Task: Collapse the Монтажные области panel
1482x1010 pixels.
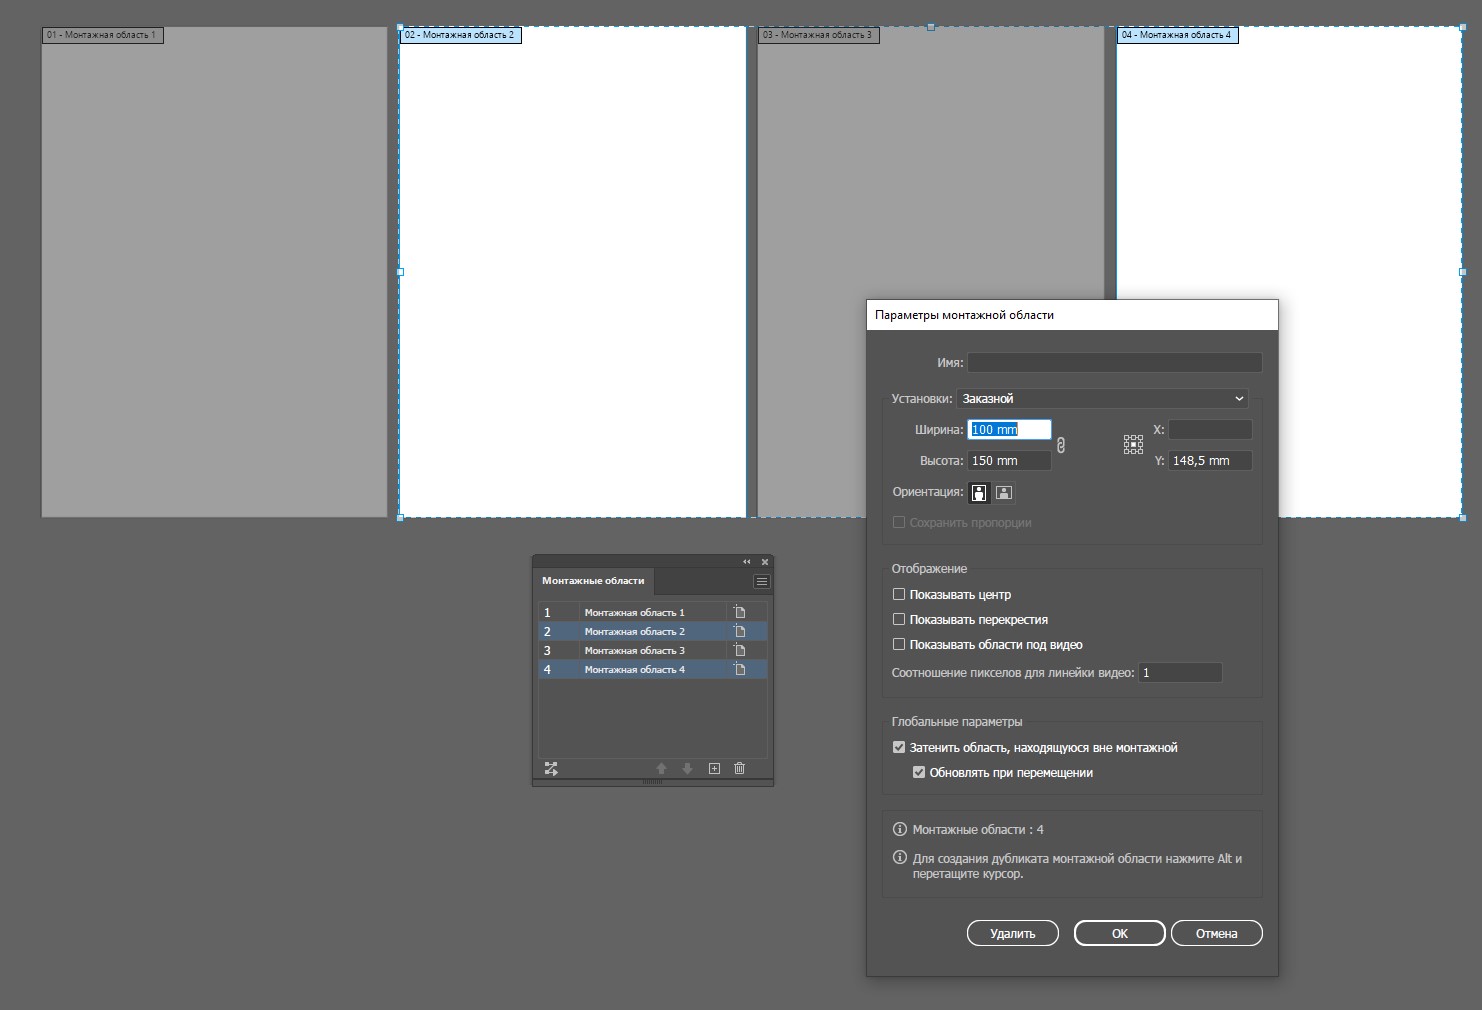Action: 746,562
